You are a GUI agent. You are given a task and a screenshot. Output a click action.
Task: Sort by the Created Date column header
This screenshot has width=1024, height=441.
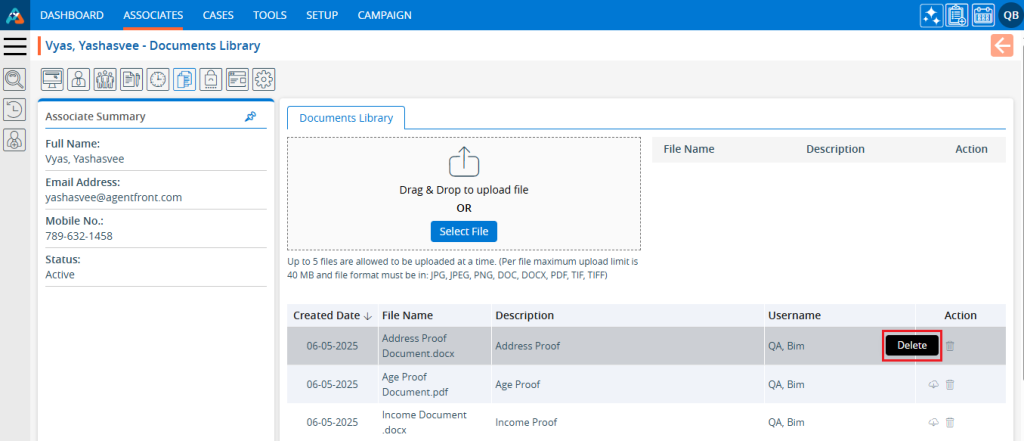[332, 315]
